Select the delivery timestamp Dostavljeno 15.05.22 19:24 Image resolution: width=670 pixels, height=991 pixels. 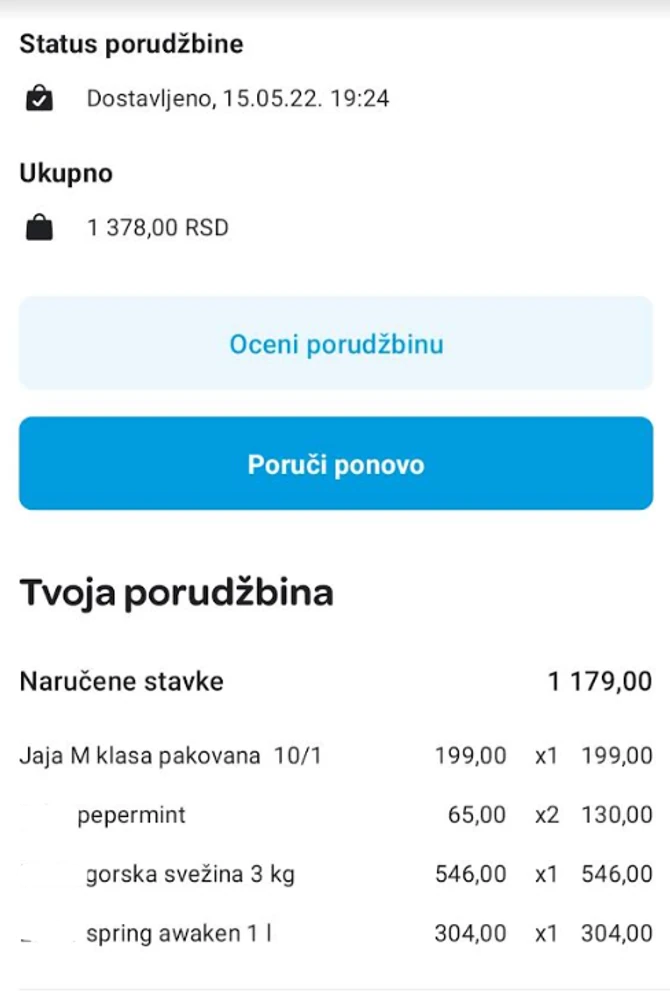point(240,98)
